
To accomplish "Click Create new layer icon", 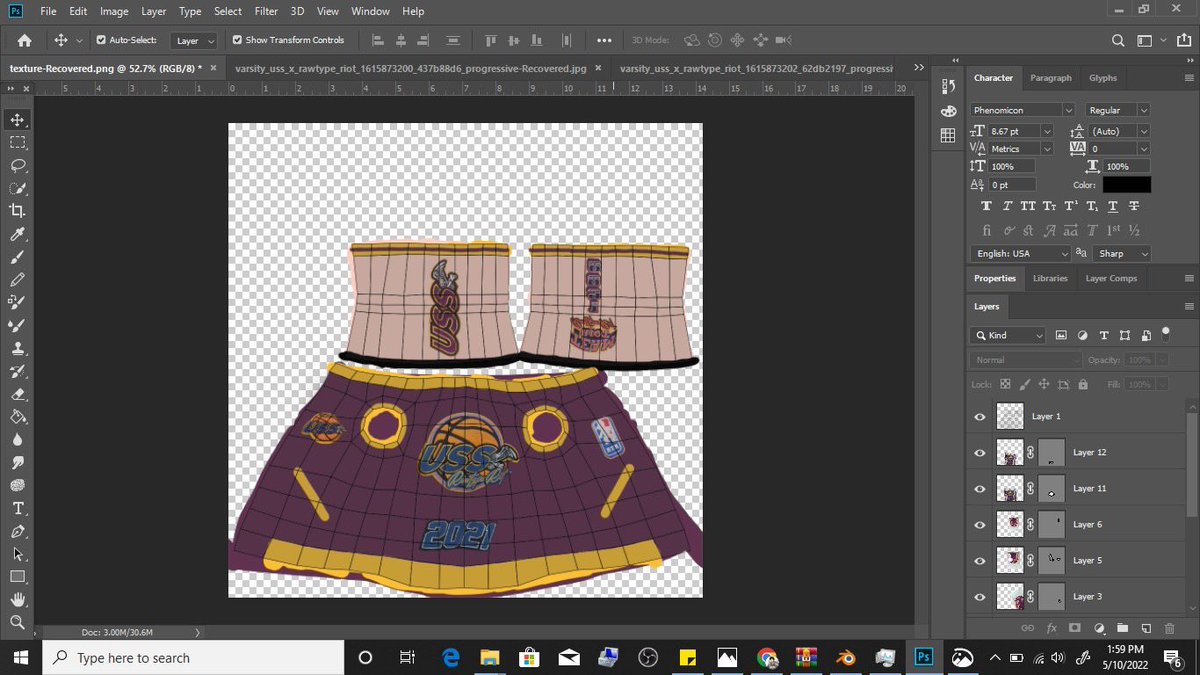I will coord(1146,628).
